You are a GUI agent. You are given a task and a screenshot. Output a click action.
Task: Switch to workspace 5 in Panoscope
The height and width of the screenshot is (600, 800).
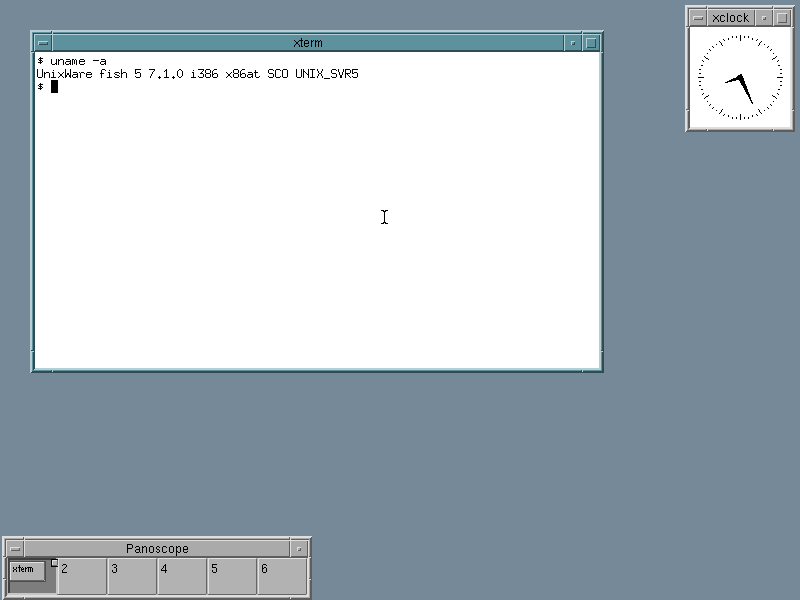[x=232, y=576]
